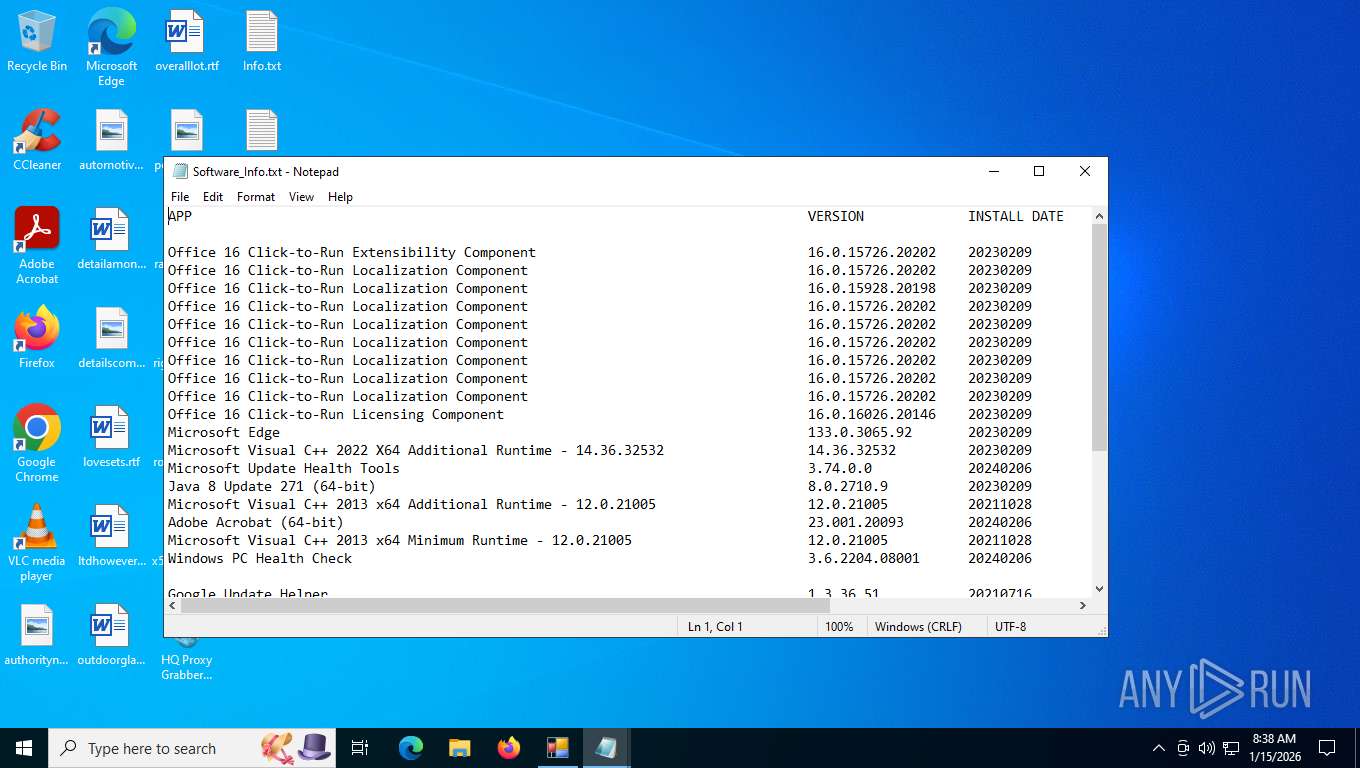Show hidden system tray icons

point(1159,748)
